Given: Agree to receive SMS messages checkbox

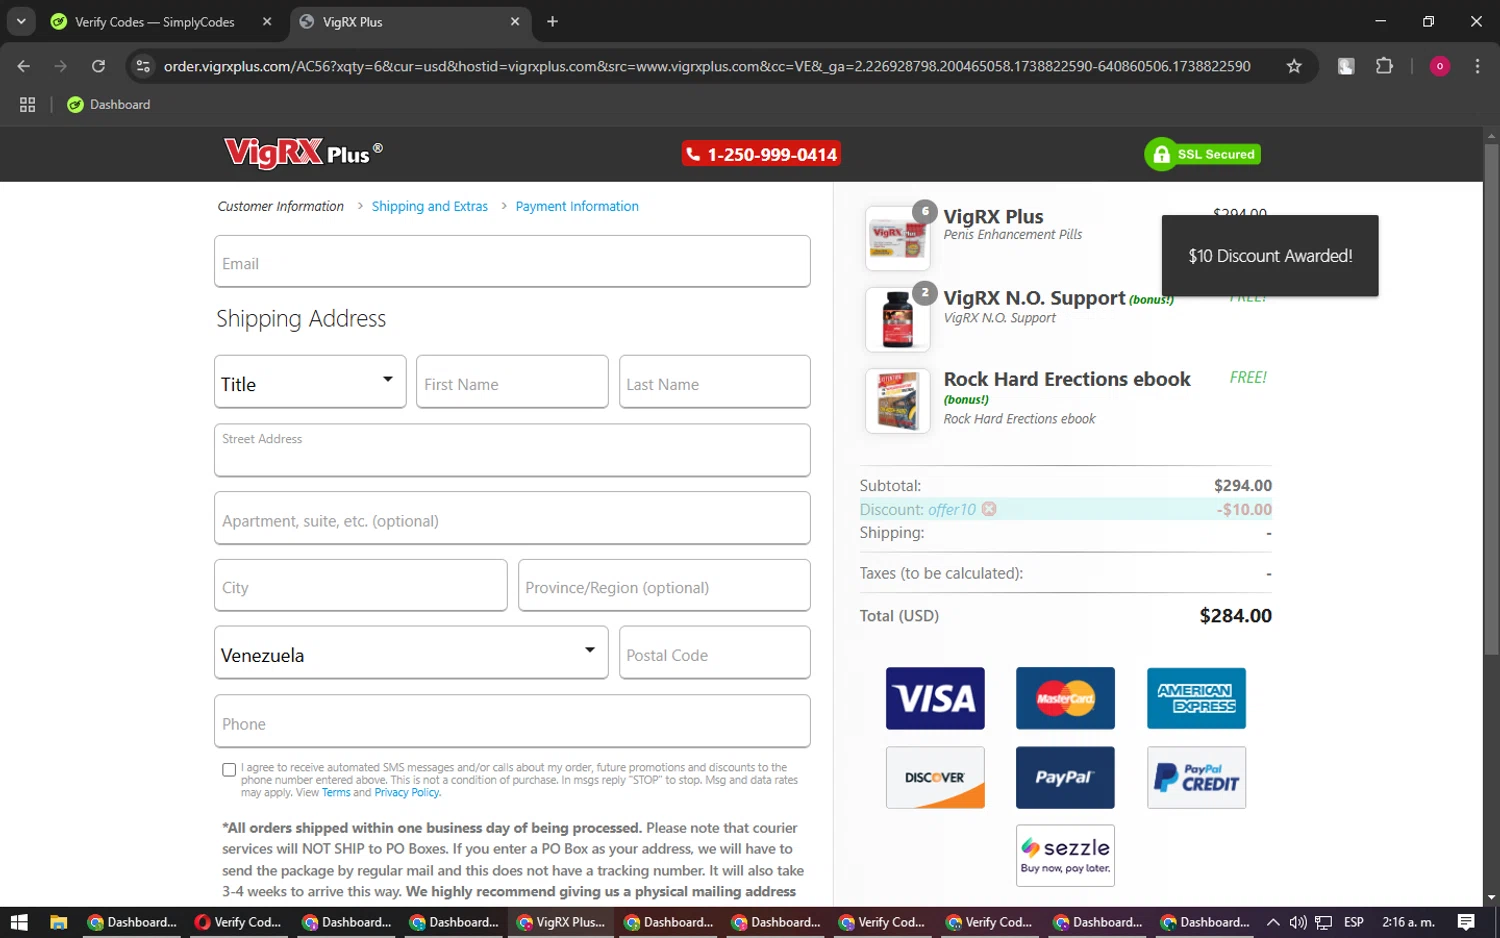Looking at the screenshot, I should tap(229, 769).
